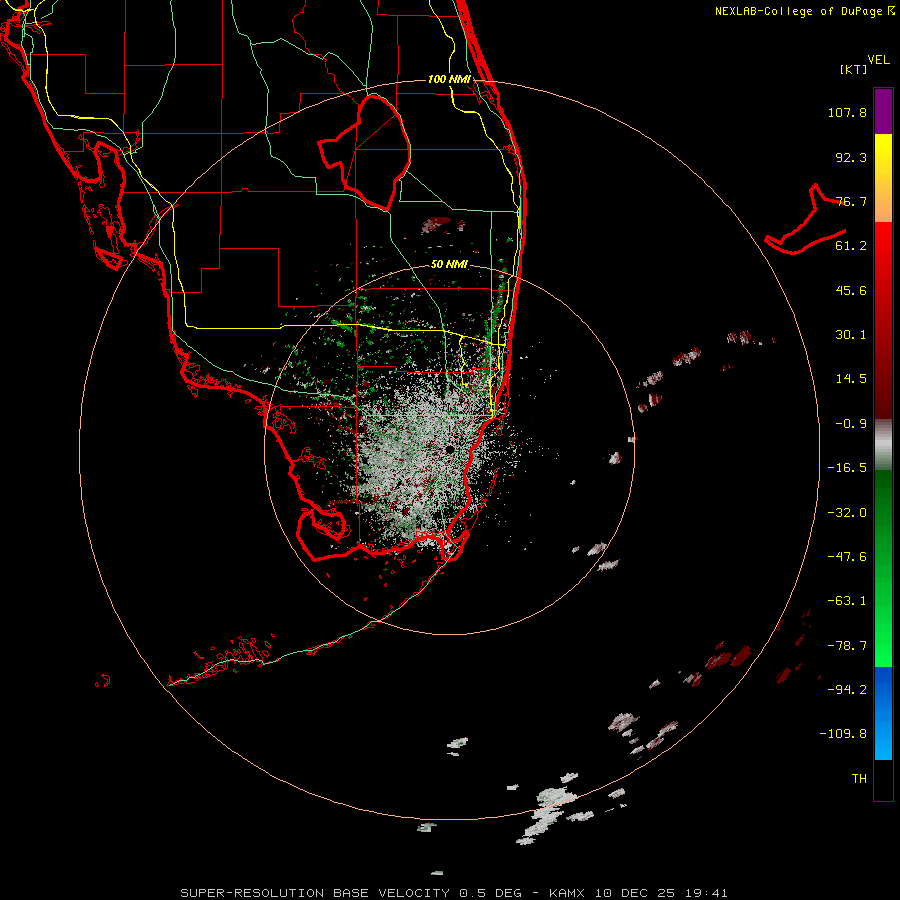Click the yellow segment of the velocity color bar
The image size is (900, 900).
tap(883, 178)
